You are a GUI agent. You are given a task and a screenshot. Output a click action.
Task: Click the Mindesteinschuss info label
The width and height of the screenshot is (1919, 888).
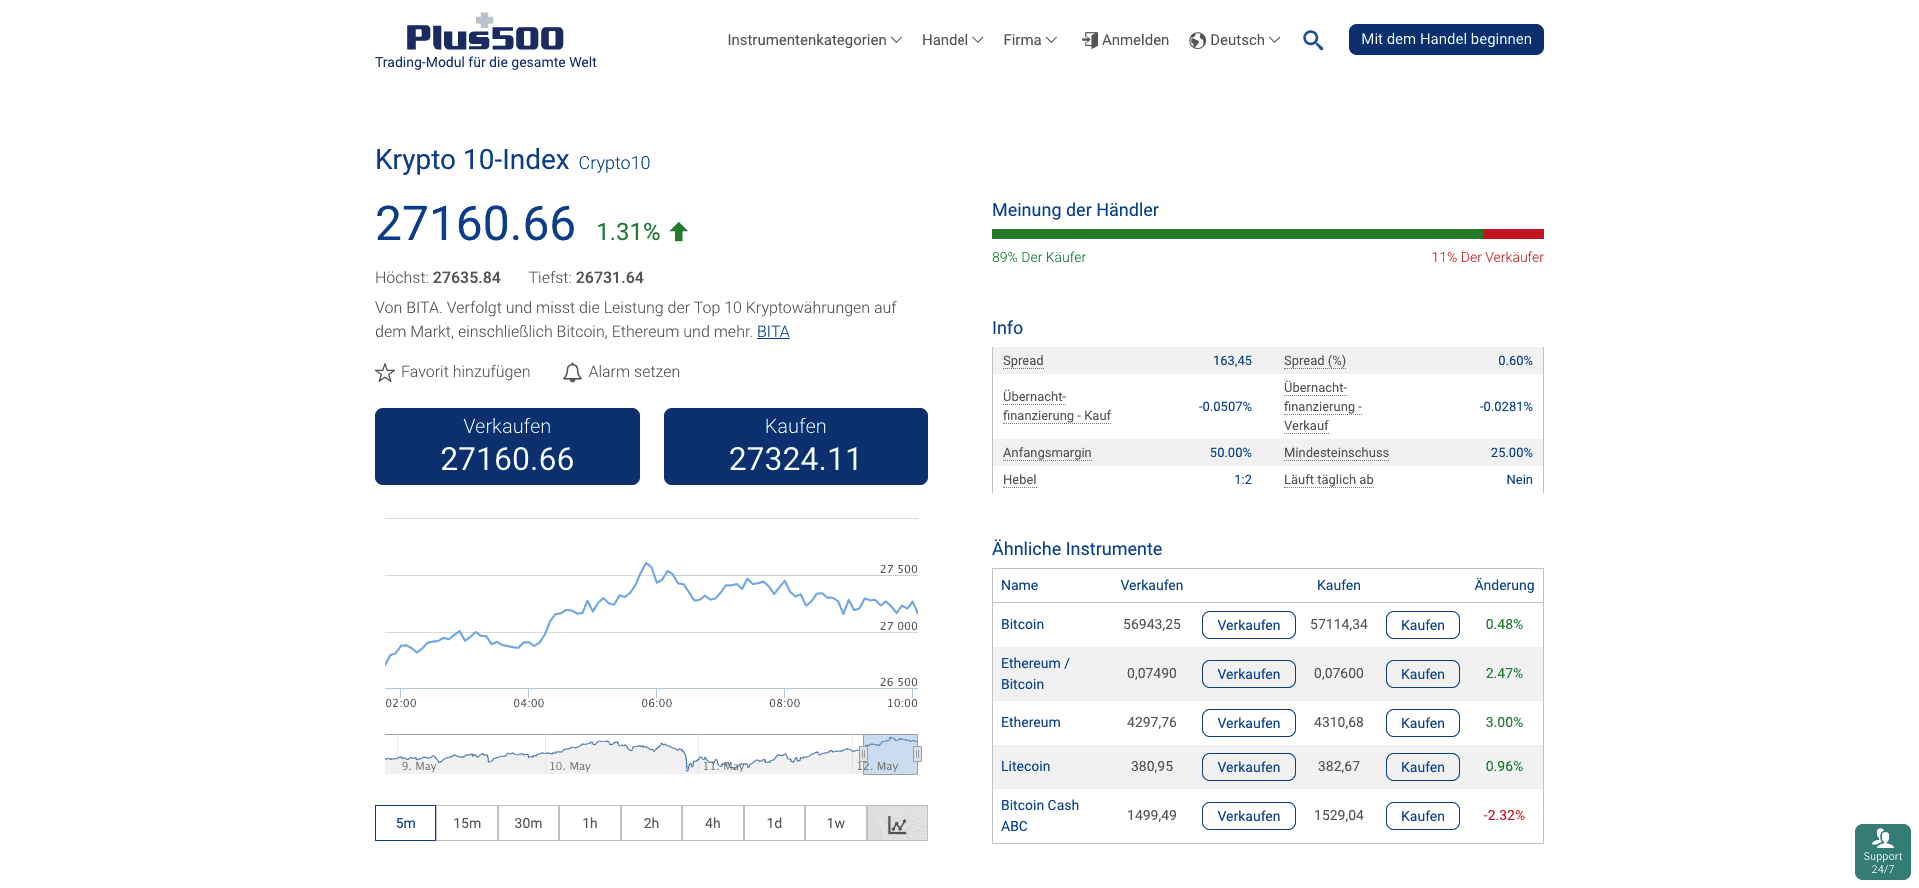pyautogui.click(x=1336, y=453)
